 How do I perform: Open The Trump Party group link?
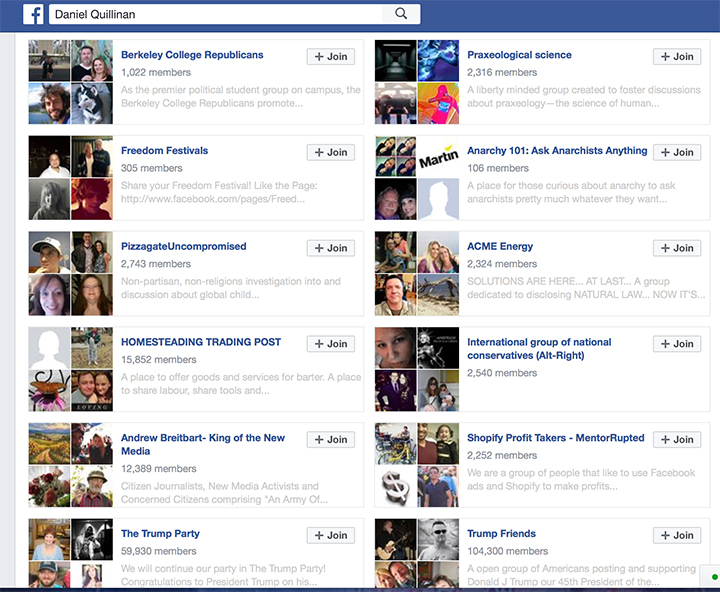pos(160,534)
